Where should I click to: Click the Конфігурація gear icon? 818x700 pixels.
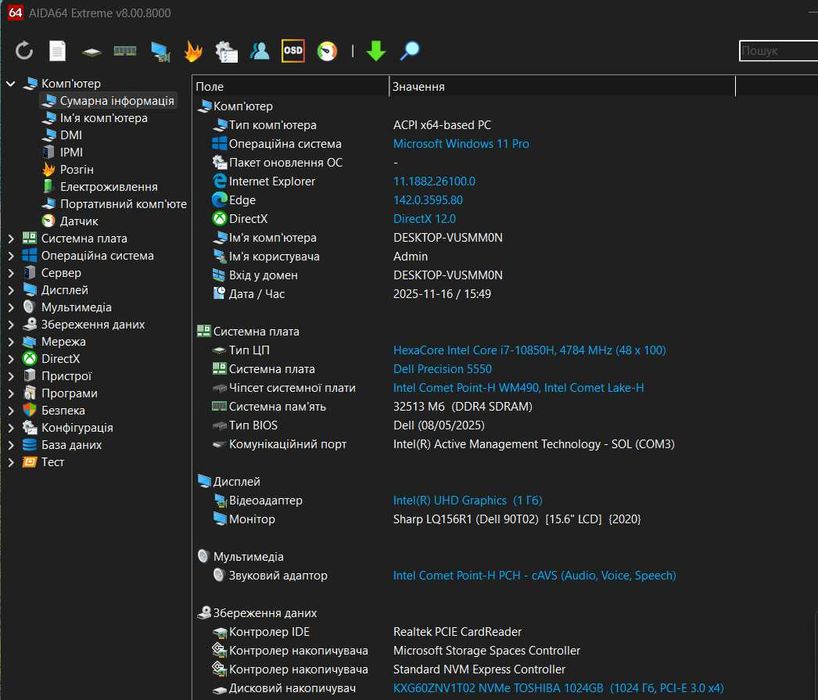30,428
